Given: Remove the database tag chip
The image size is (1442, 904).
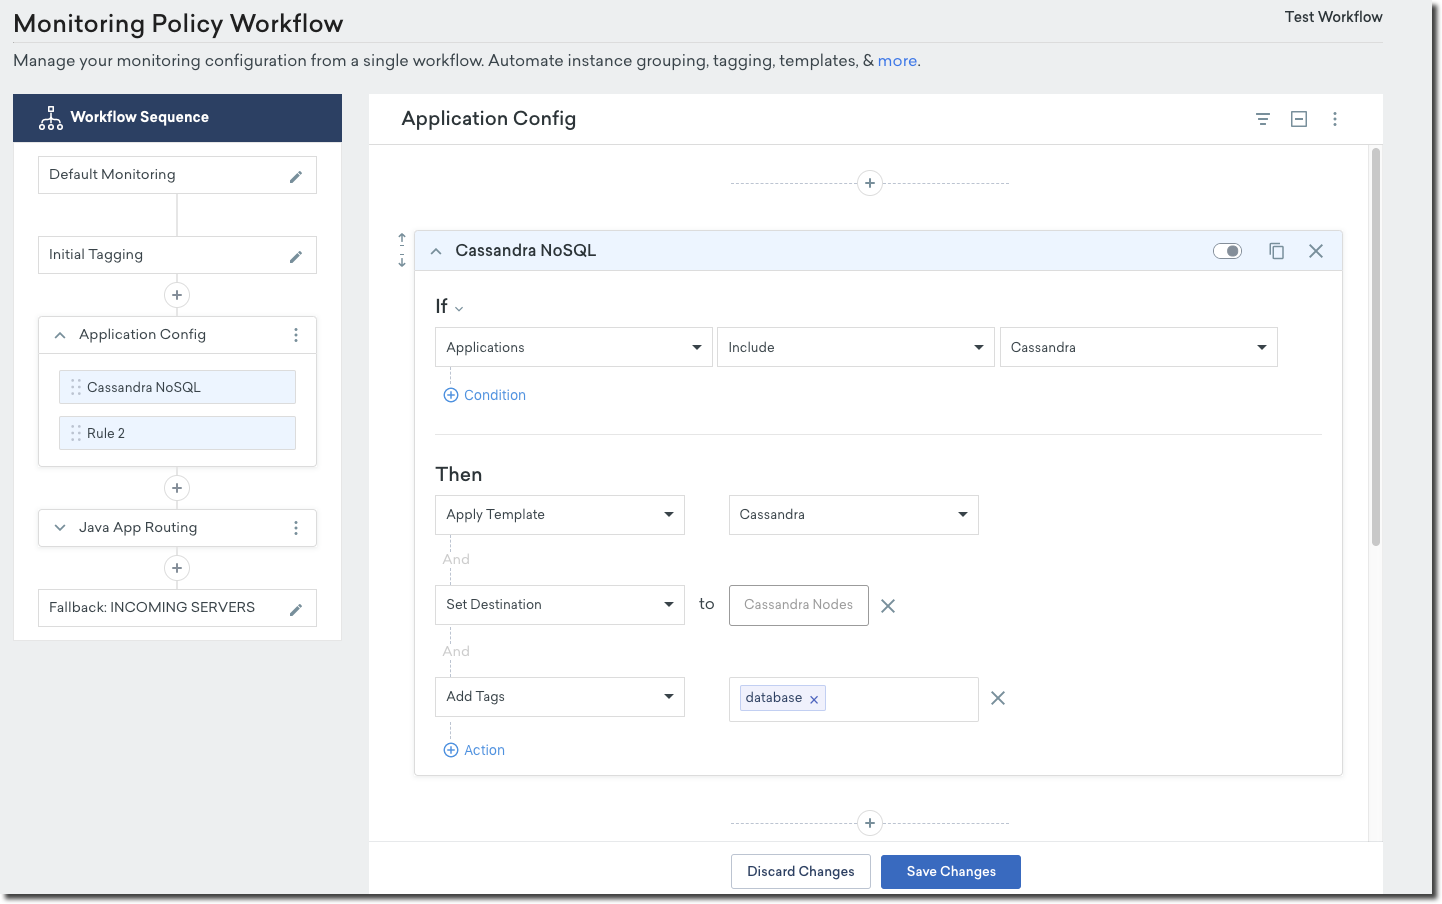Looking at the screenshot, I should click(x=814, y=700).
